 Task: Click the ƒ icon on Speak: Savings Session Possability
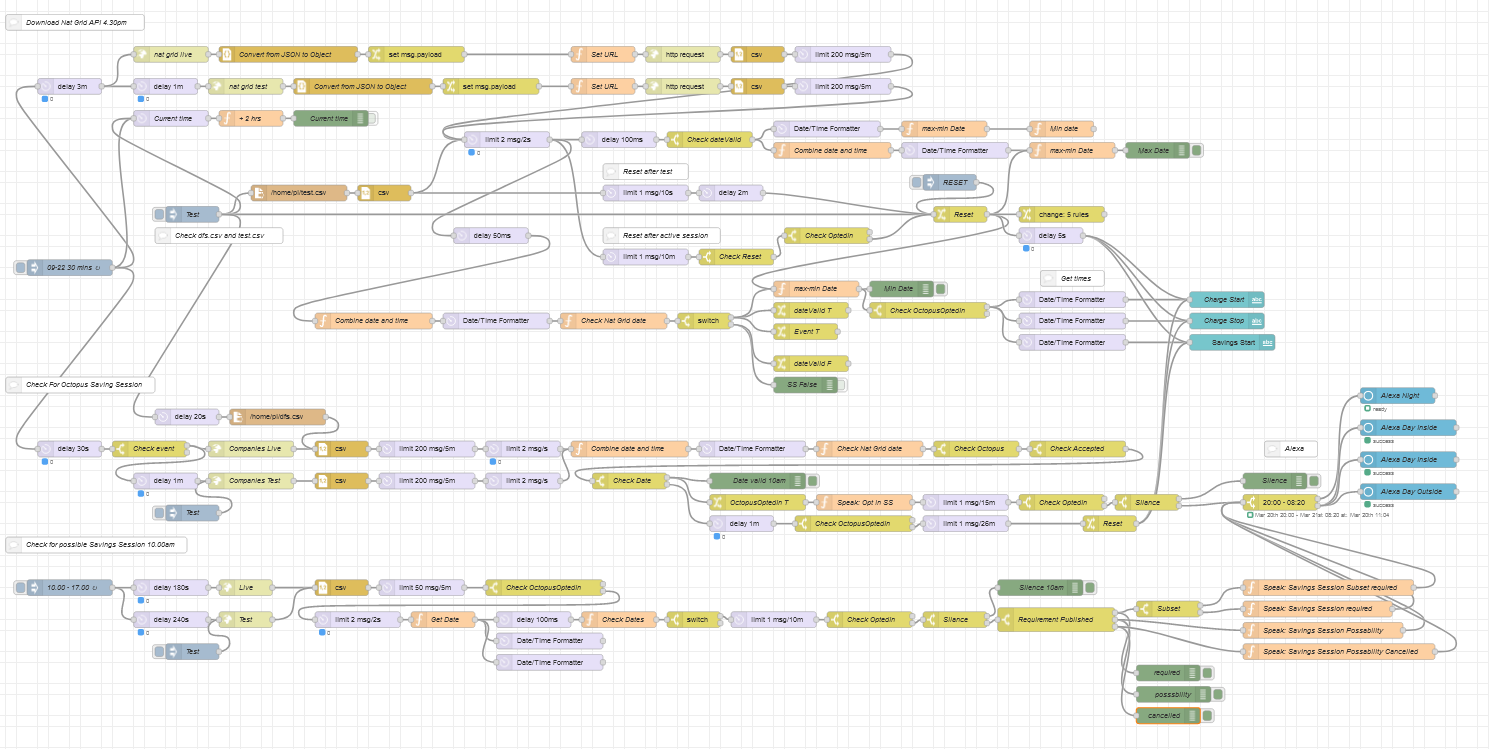coord(1252,630)
